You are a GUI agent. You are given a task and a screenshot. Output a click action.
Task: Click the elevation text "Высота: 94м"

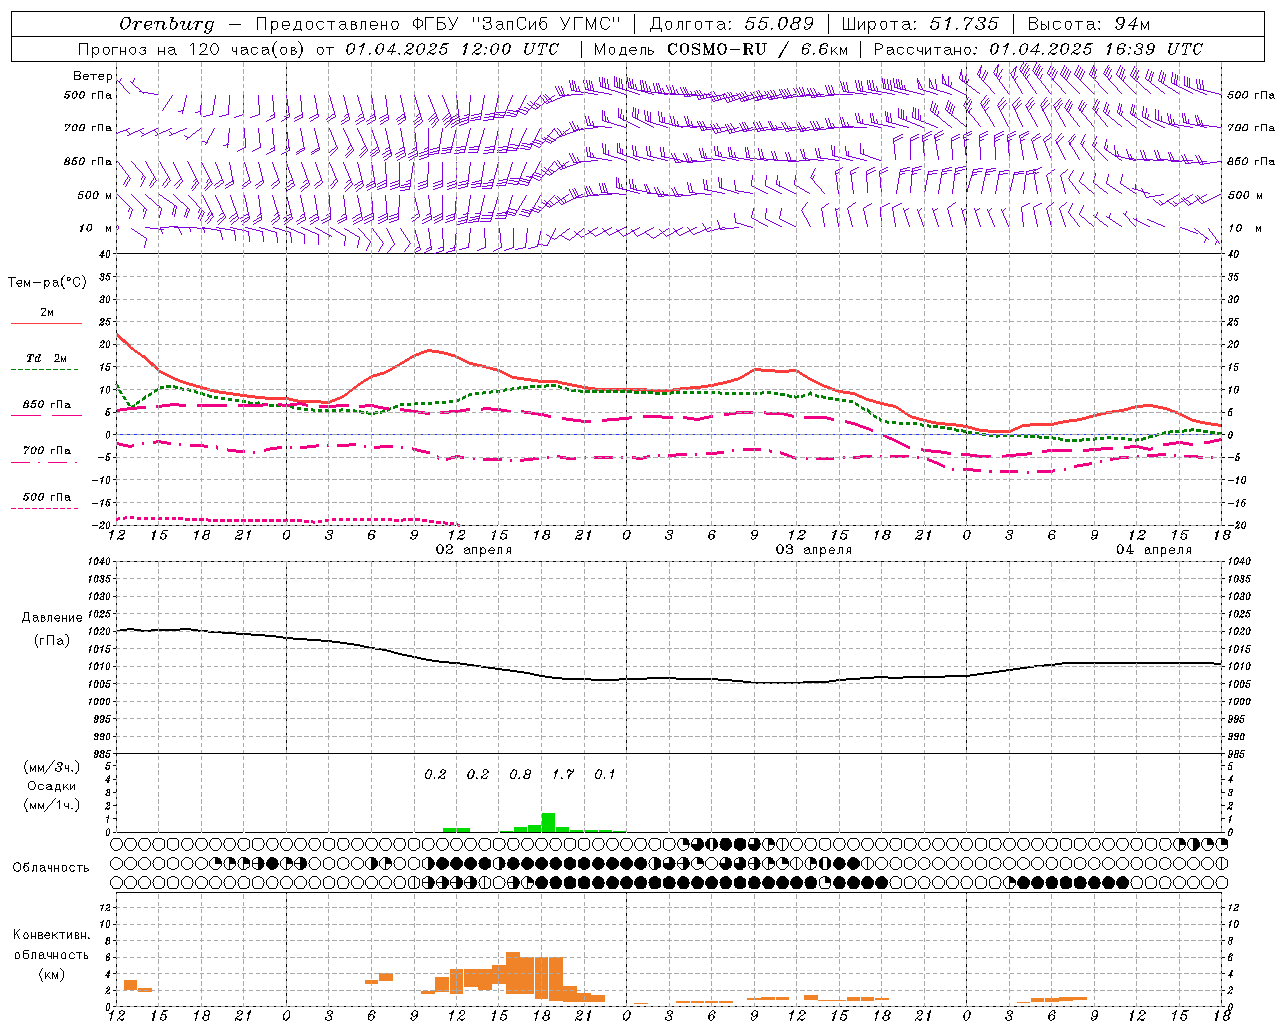pyautogui.click(x=1089, y=24)
